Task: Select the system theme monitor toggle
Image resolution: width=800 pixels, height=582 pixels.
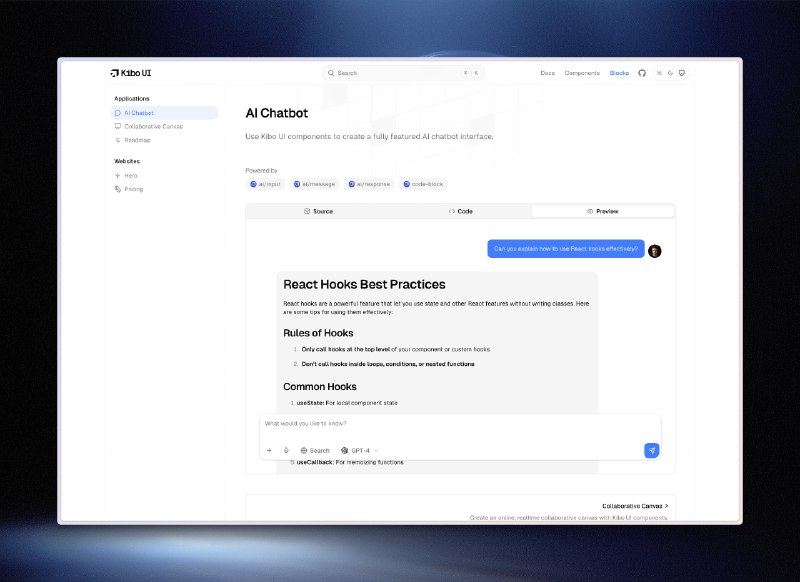Action: (x=682, y=73)
